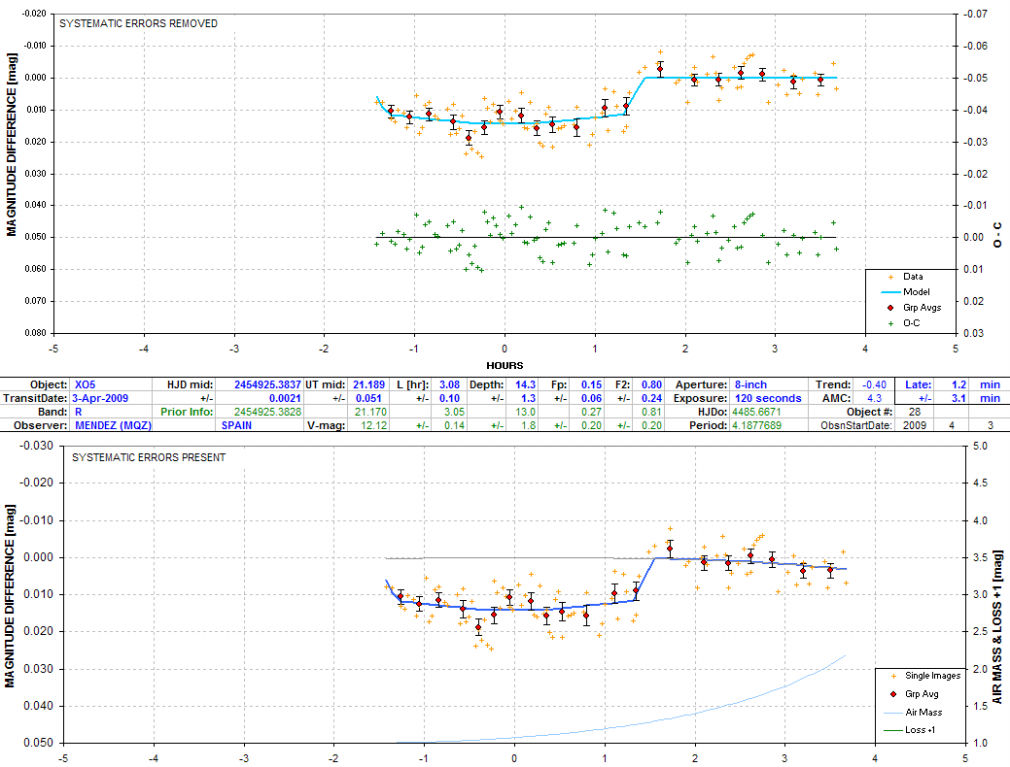The image size is (1010, 767).
Task: Click the prior Fp value '0.27'
Action: click(x=591, y=412)
